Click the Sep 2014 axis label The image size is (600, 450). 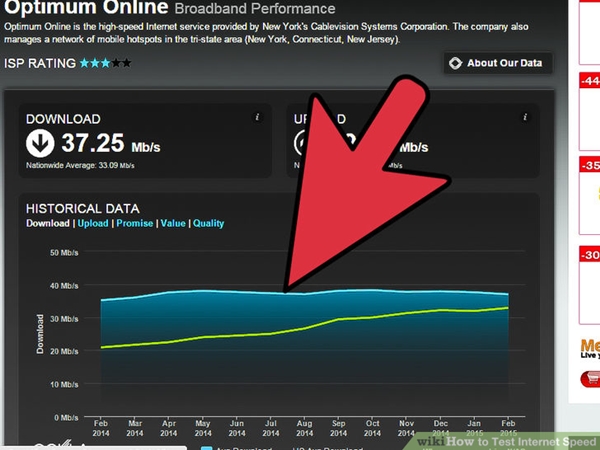click(x=339, y=428)
